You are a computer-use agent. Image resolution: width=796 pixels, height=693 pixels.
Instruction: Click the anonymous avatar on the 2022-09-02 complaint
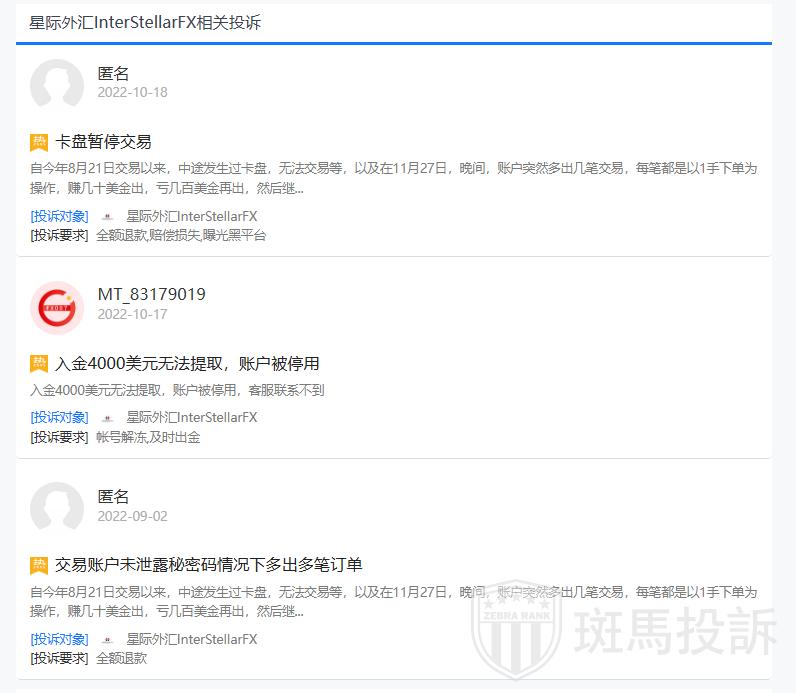pos(57,508)
